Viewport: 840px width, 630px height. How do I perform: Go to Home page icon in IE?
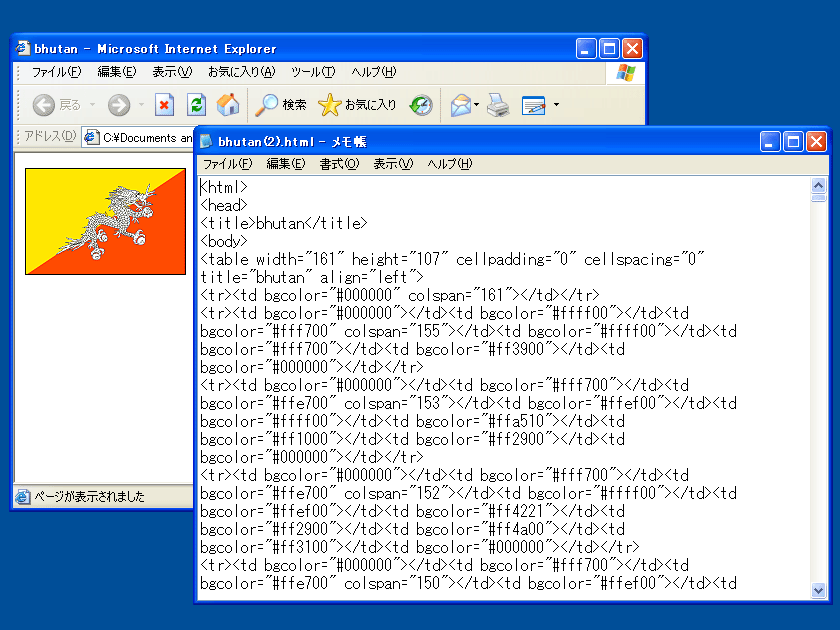(x=228, y=105)
